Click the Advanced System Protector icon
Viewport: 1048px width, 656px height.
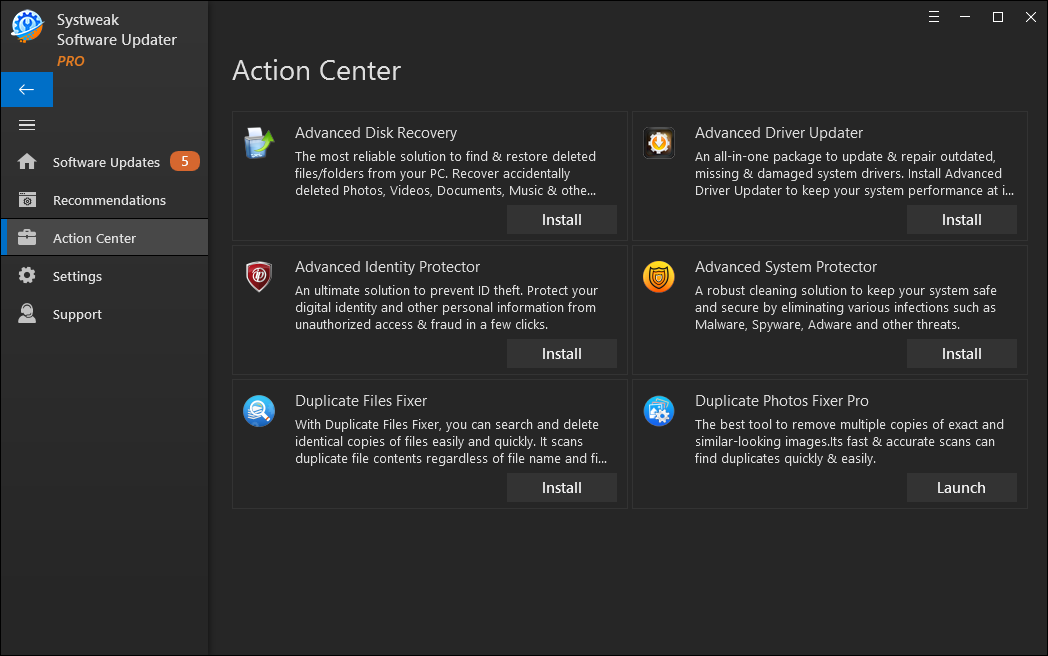coord(659,277)
